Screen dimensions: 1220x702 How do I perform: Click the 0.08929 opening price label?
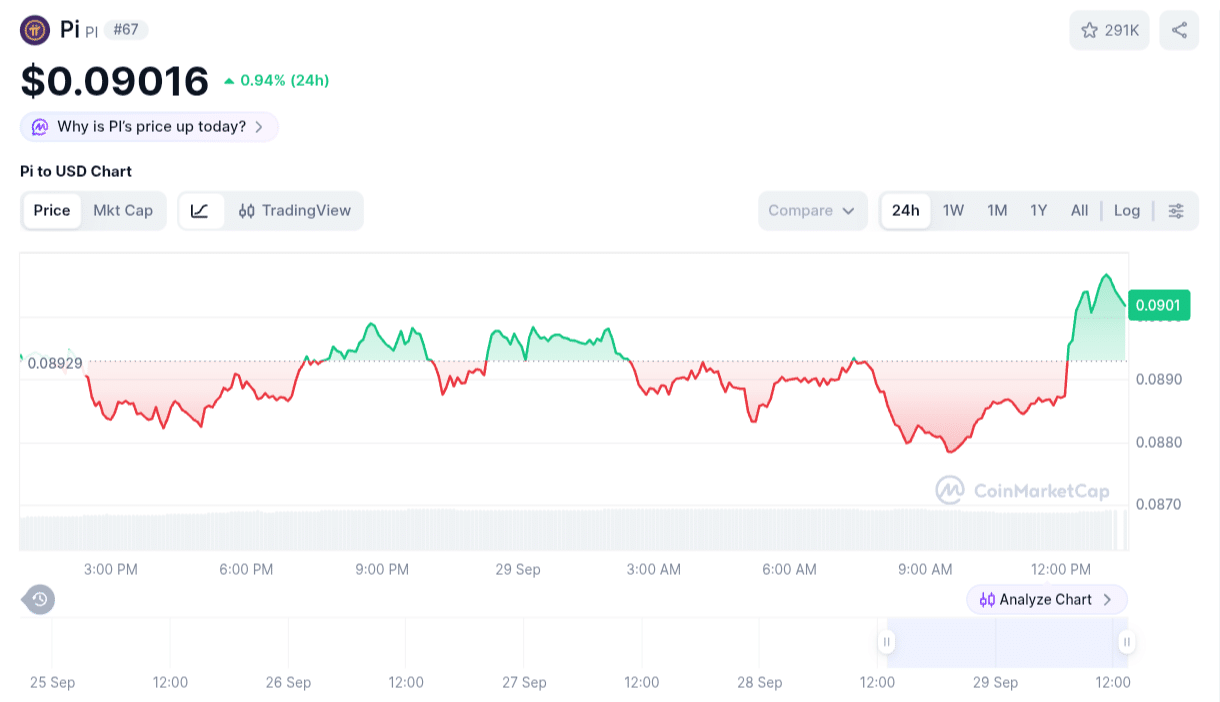coord(55,363)
